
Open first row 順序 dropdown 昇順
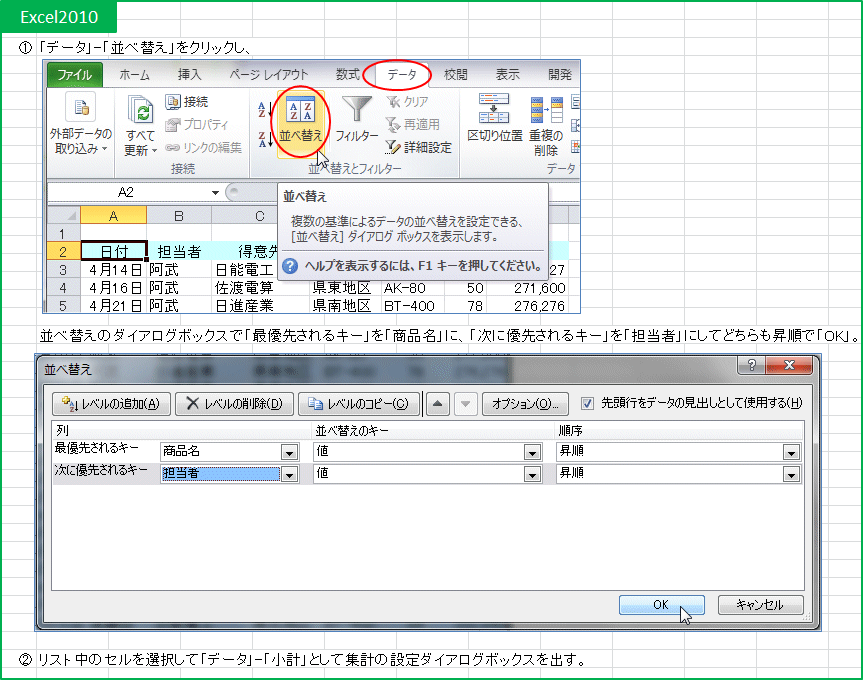(791, 452)
